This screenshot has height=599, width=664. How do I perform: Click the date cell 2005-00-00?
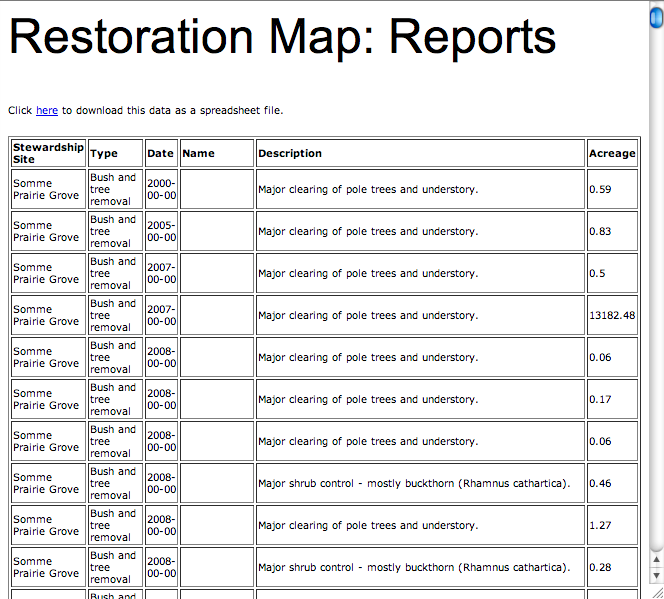click(161, 231)
